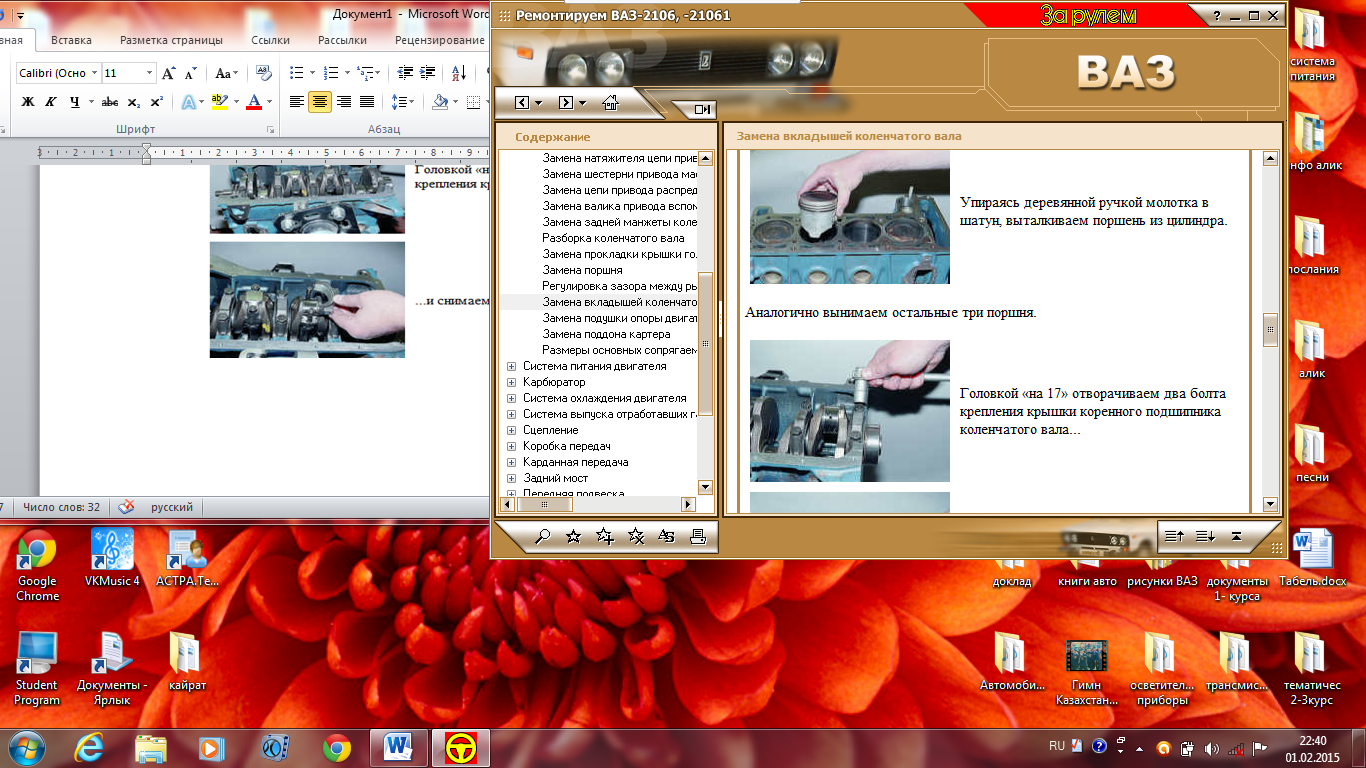Expand the Карбюратор tree node
The height and width of the screenshot is (768, 1366).
(x=512, y=382)
